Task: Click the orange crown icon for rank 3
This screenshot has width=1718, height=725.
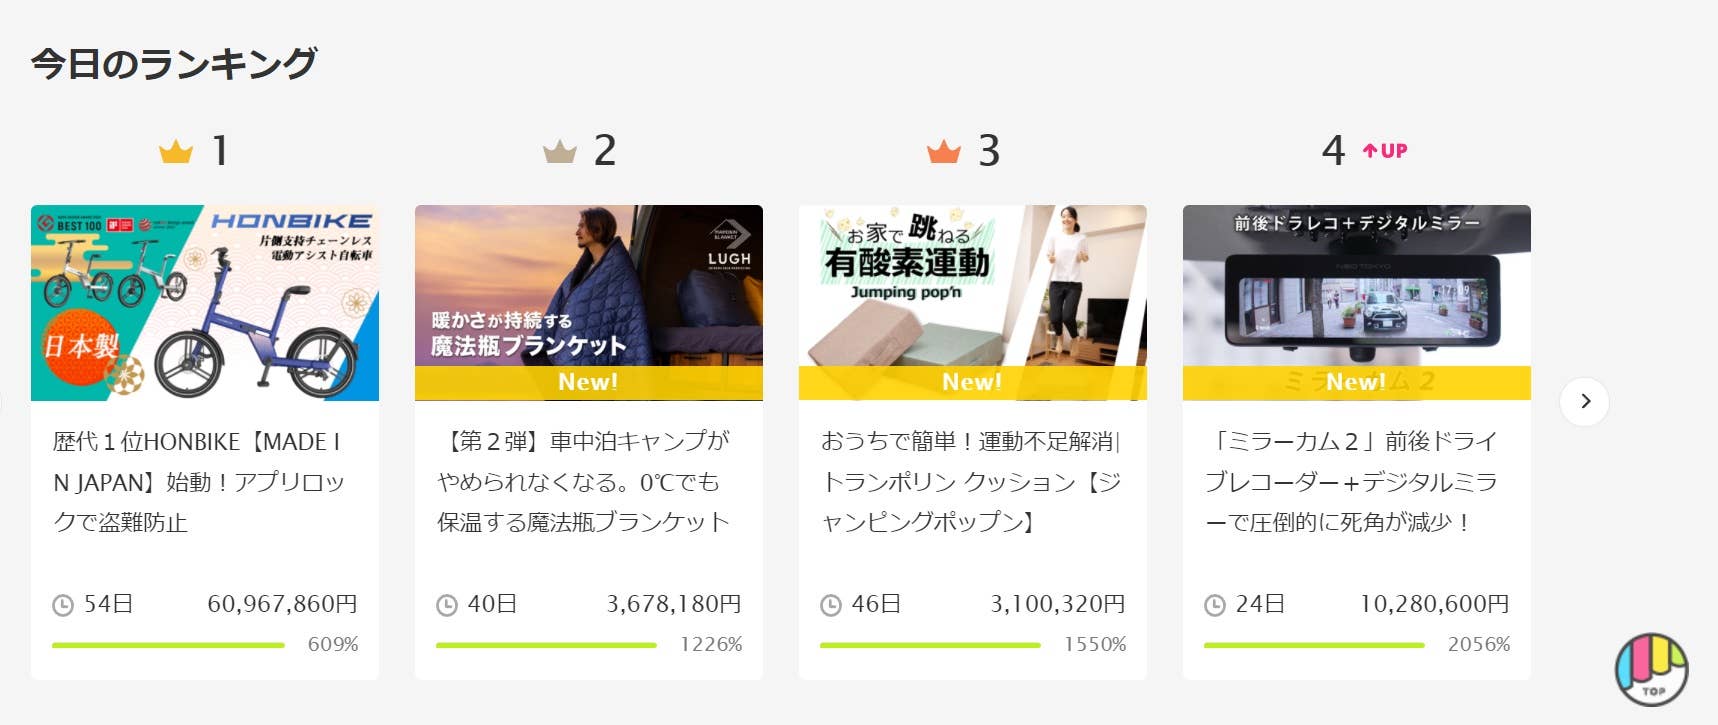Action: (944, 152)
